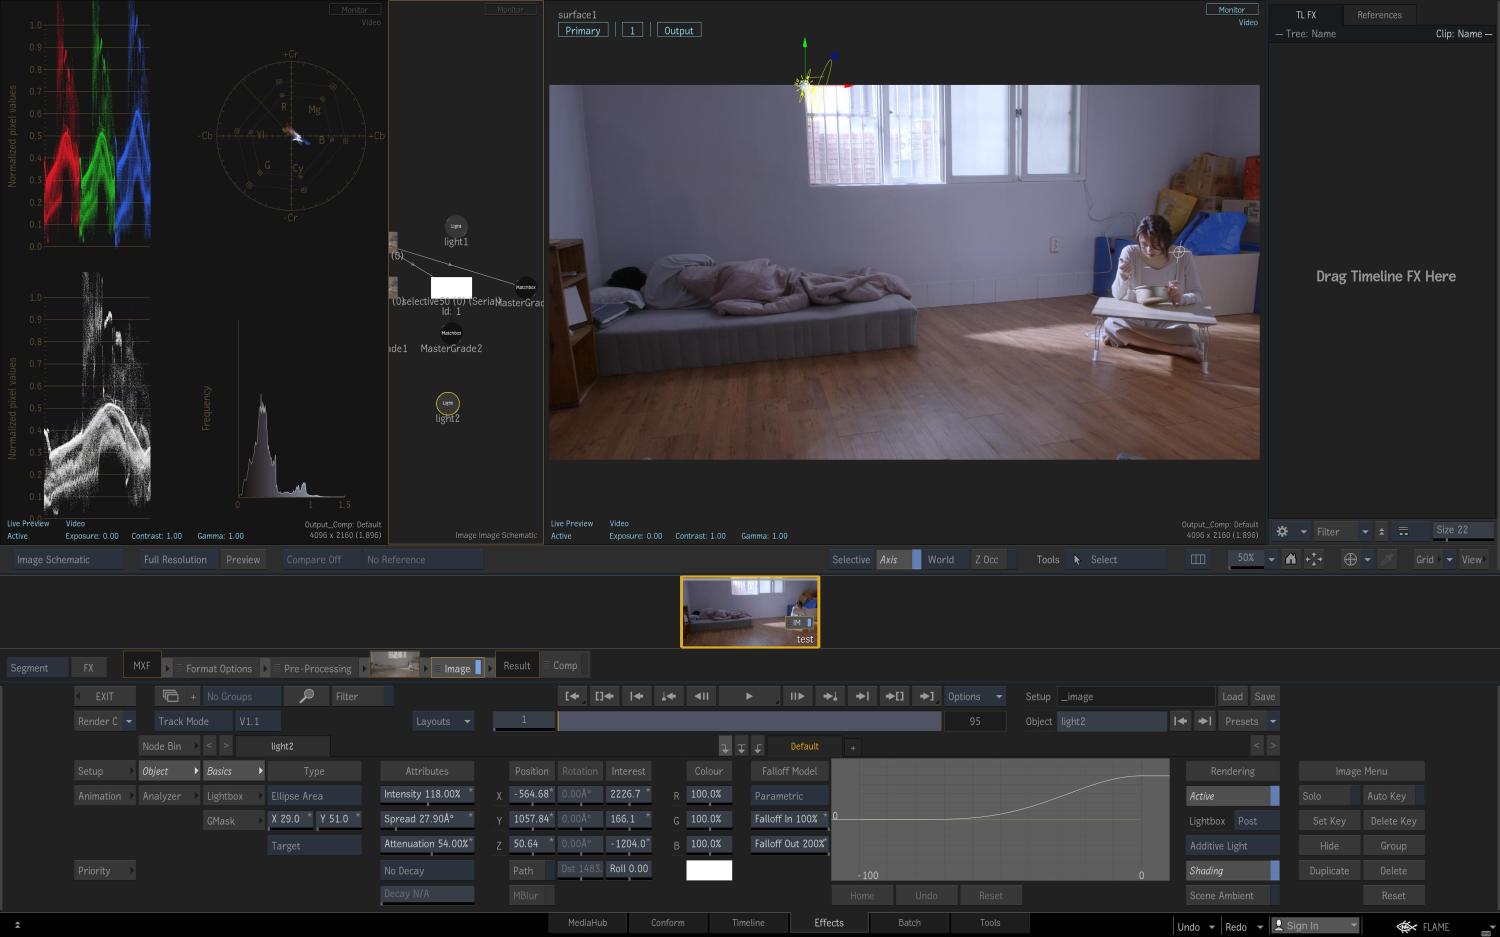Jump to previous keyframe icon in transport
This screenshot has height=937, width=1500.
(669, 696)
